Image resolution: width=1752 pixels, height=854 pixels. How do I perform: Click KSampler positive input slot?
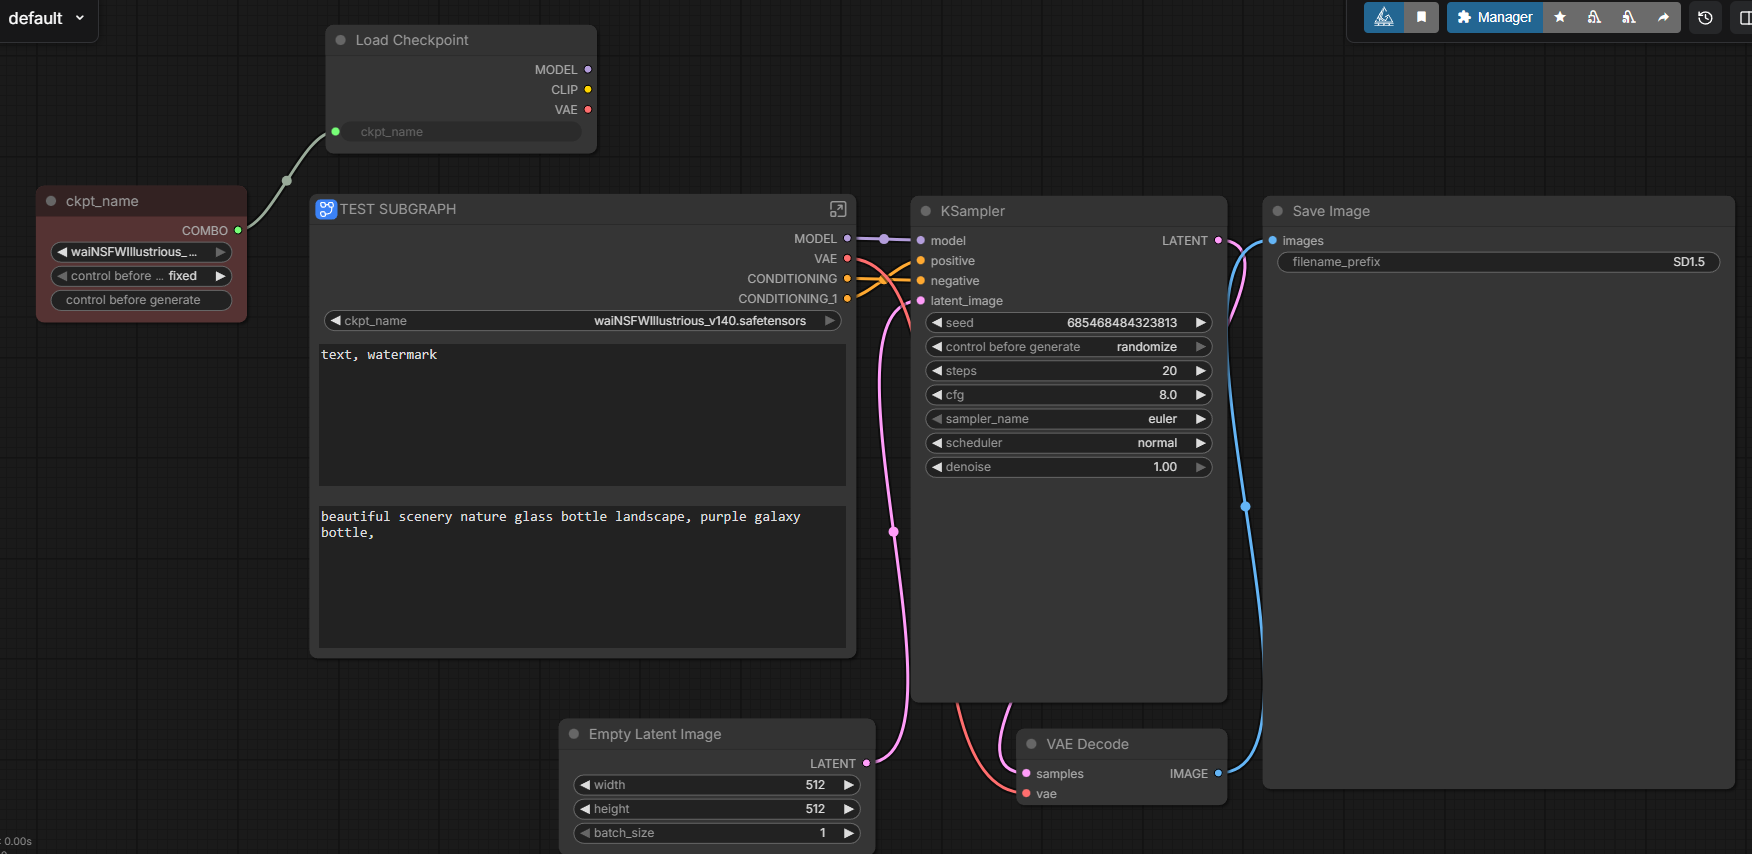(921, 260)
